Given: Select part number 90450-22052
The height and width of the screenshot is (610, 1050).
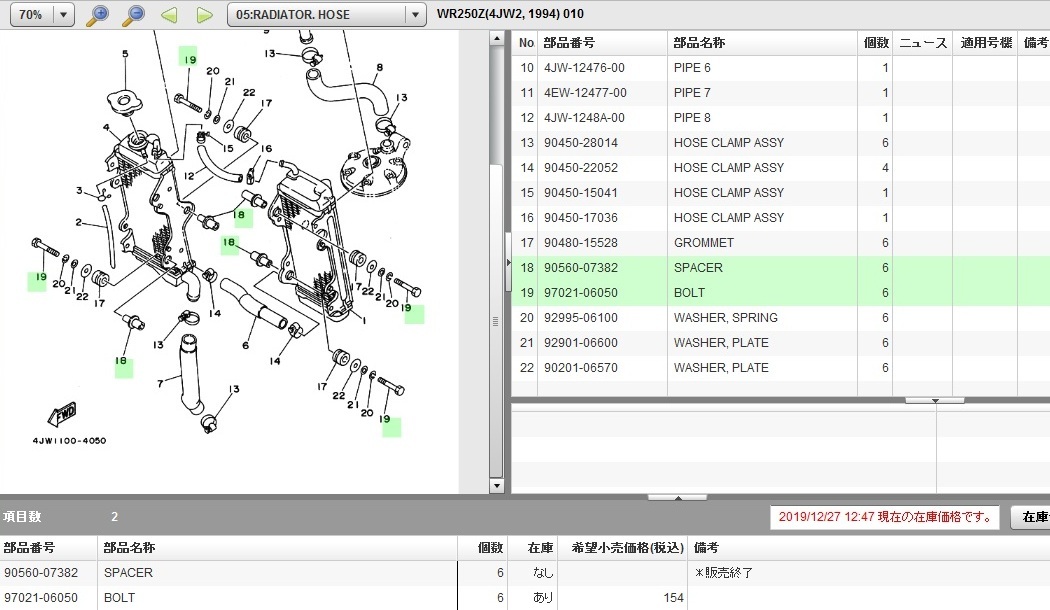Looking at the screenshot, I should pyautogui.click(x=581, y=167).
